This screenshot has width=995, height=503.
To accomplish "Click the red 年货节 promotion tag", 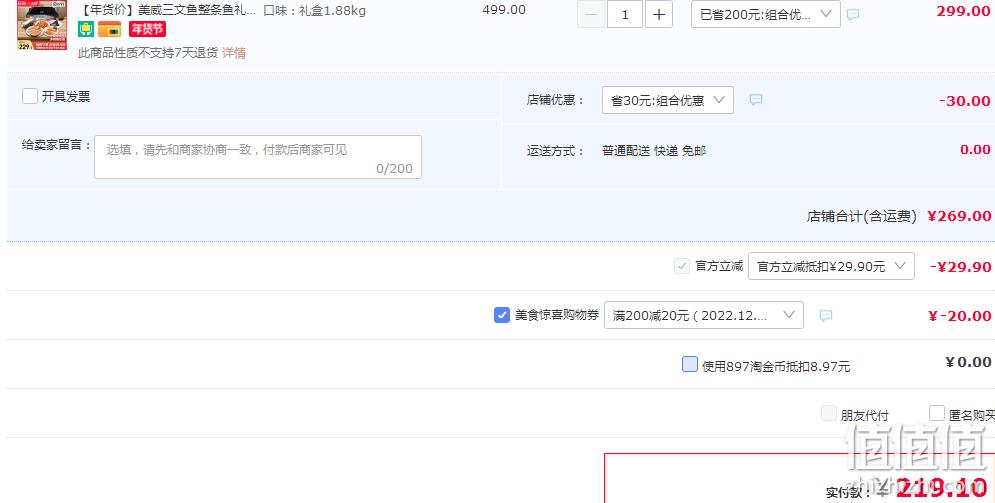I will (147, 29).
